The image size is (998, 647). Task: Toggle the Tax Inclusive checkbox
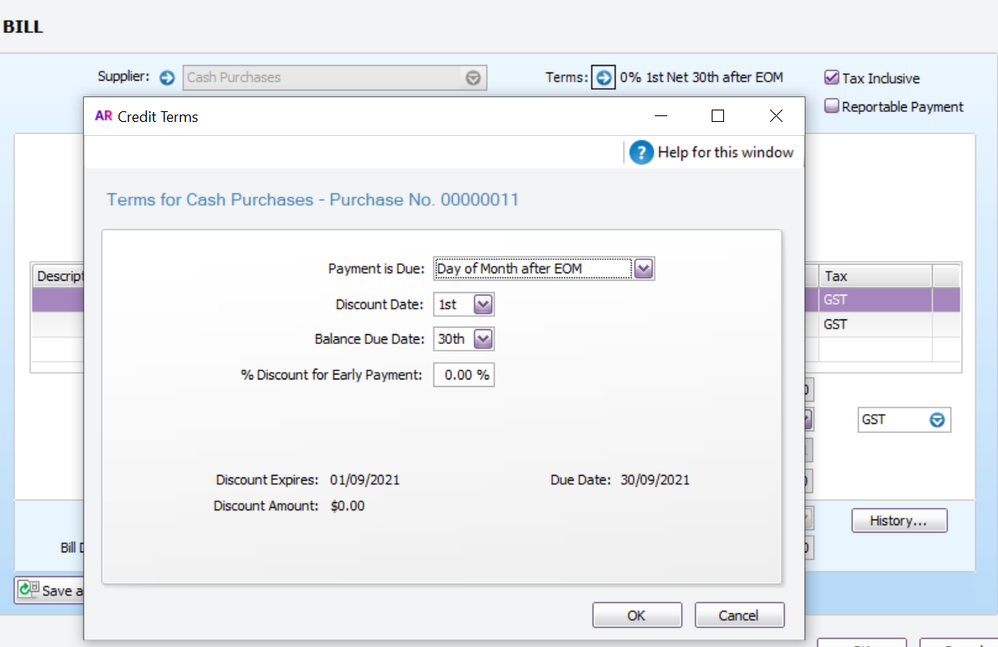(x=831, y=77)
